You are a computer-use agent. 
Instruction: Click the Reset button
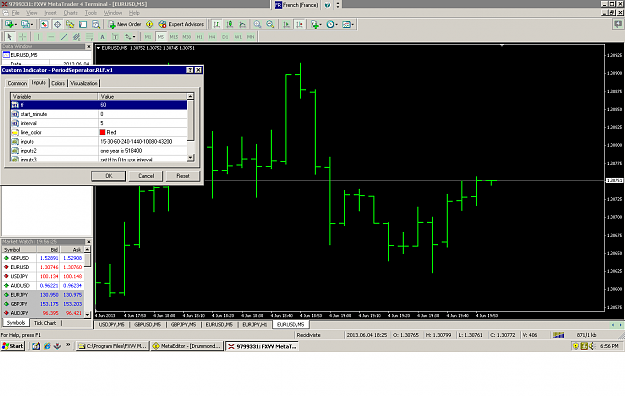click(x=183, y=176)
